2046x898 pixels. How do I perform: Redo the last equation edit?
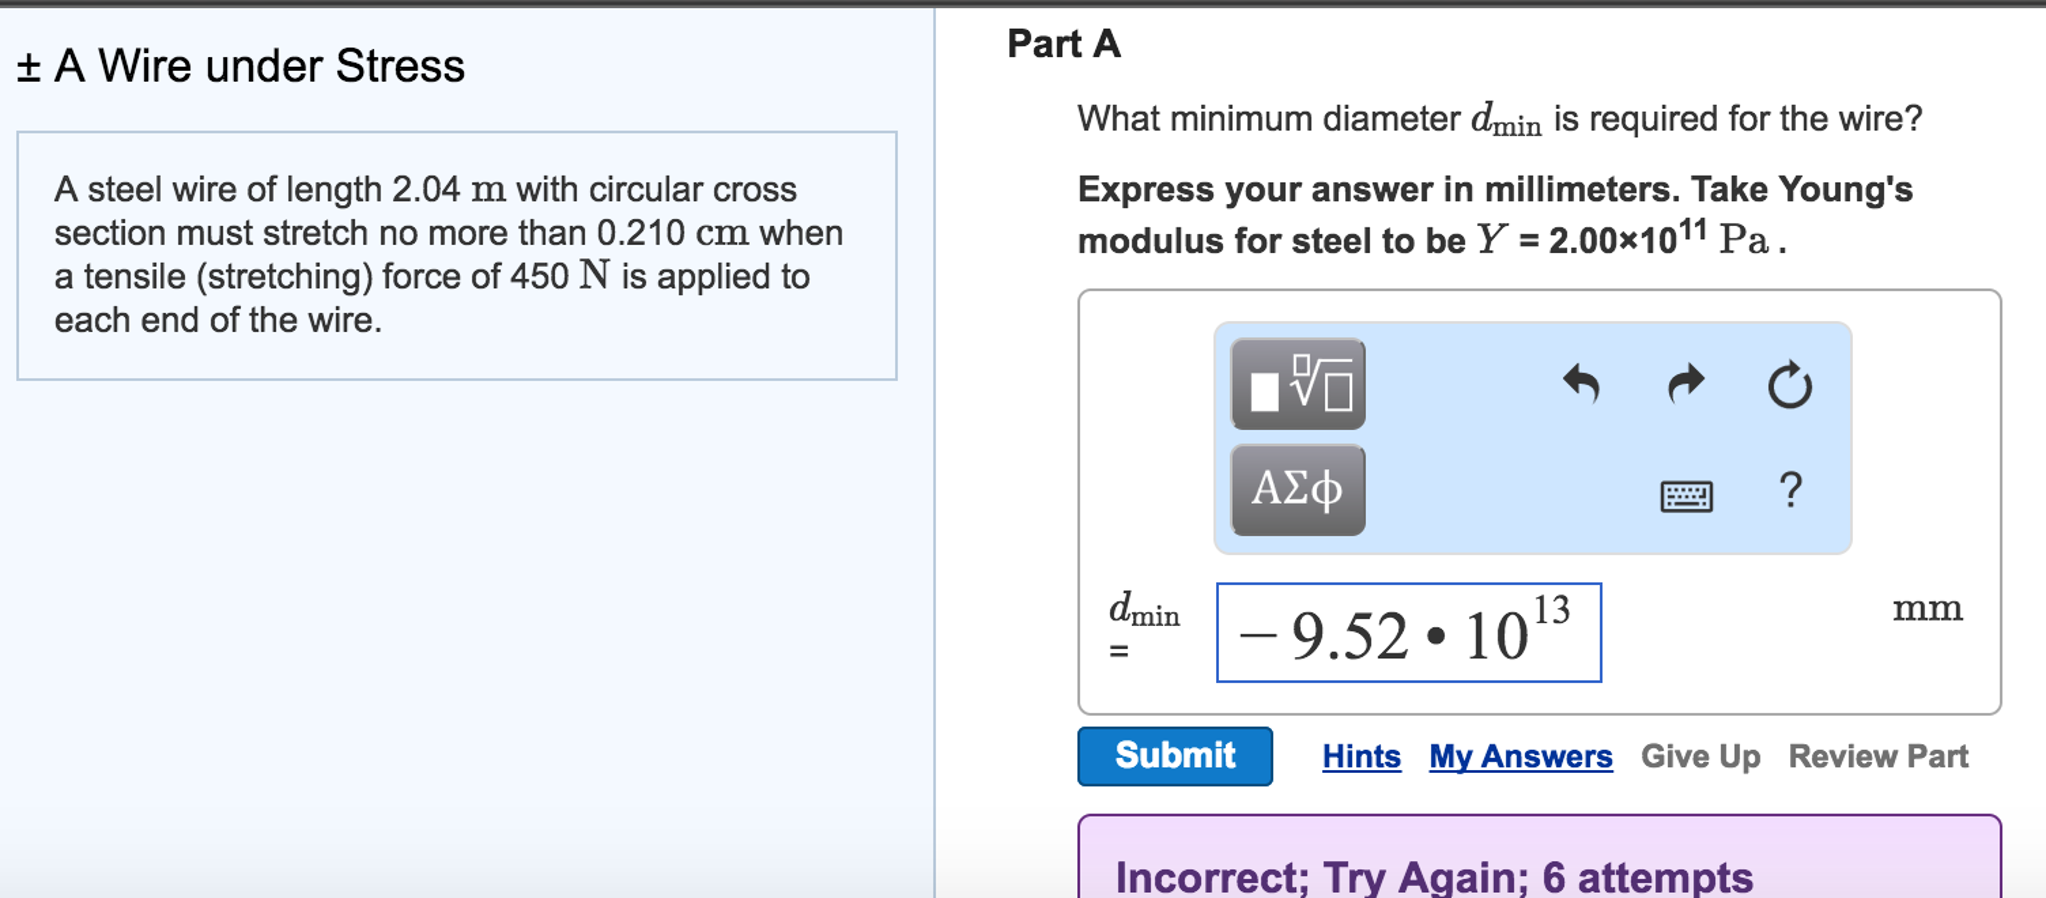click(x=1685, y=383)
